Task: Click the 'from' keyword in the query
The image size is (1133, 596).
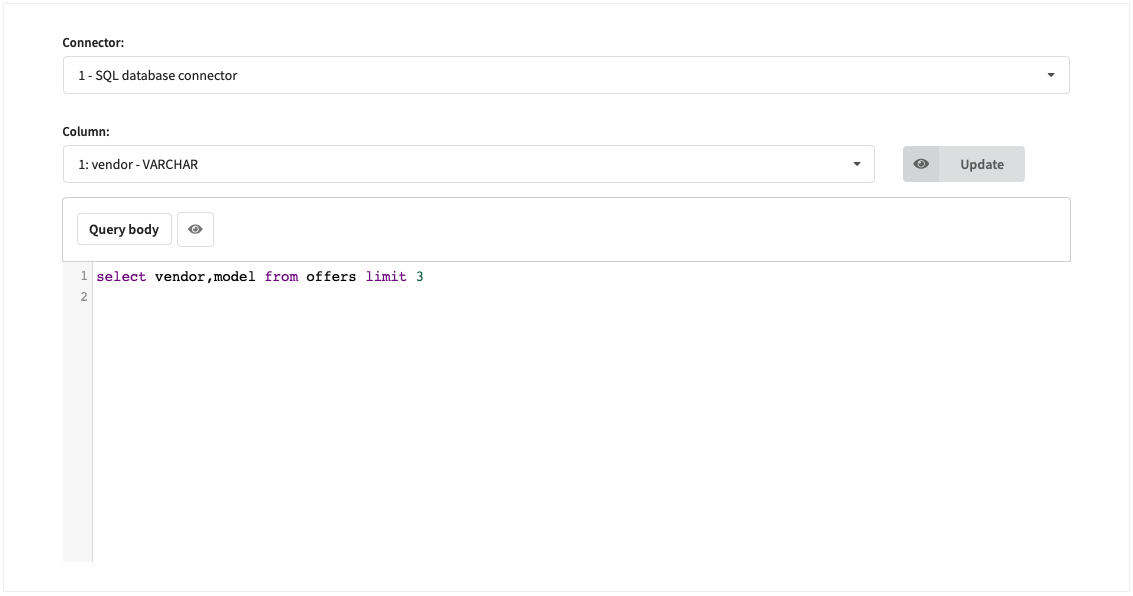Action: (x=281, y=276)
